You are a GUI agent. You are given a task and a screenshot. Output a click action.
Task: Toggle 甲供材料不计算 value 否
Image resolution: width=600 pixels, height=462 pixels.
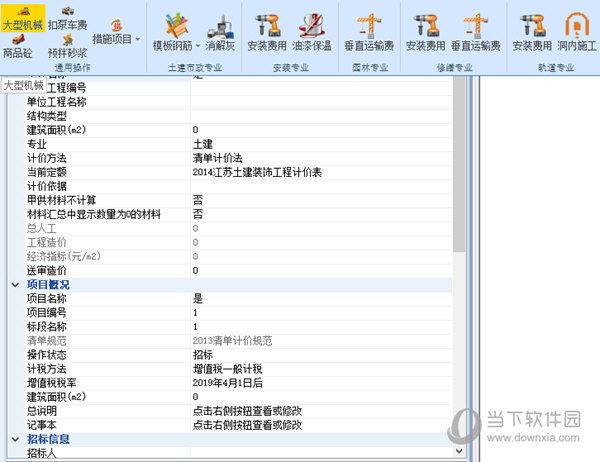[198, 200]
